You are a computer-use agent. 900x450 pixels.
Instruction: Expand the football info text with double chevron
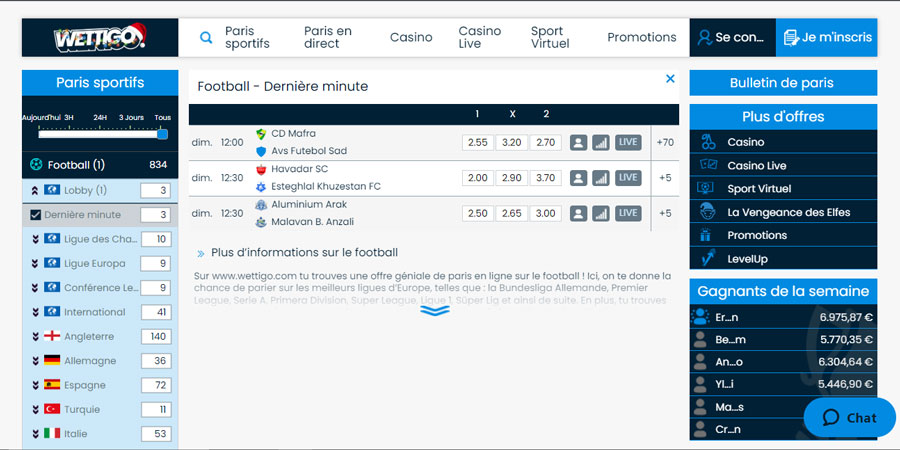[434, 310]
